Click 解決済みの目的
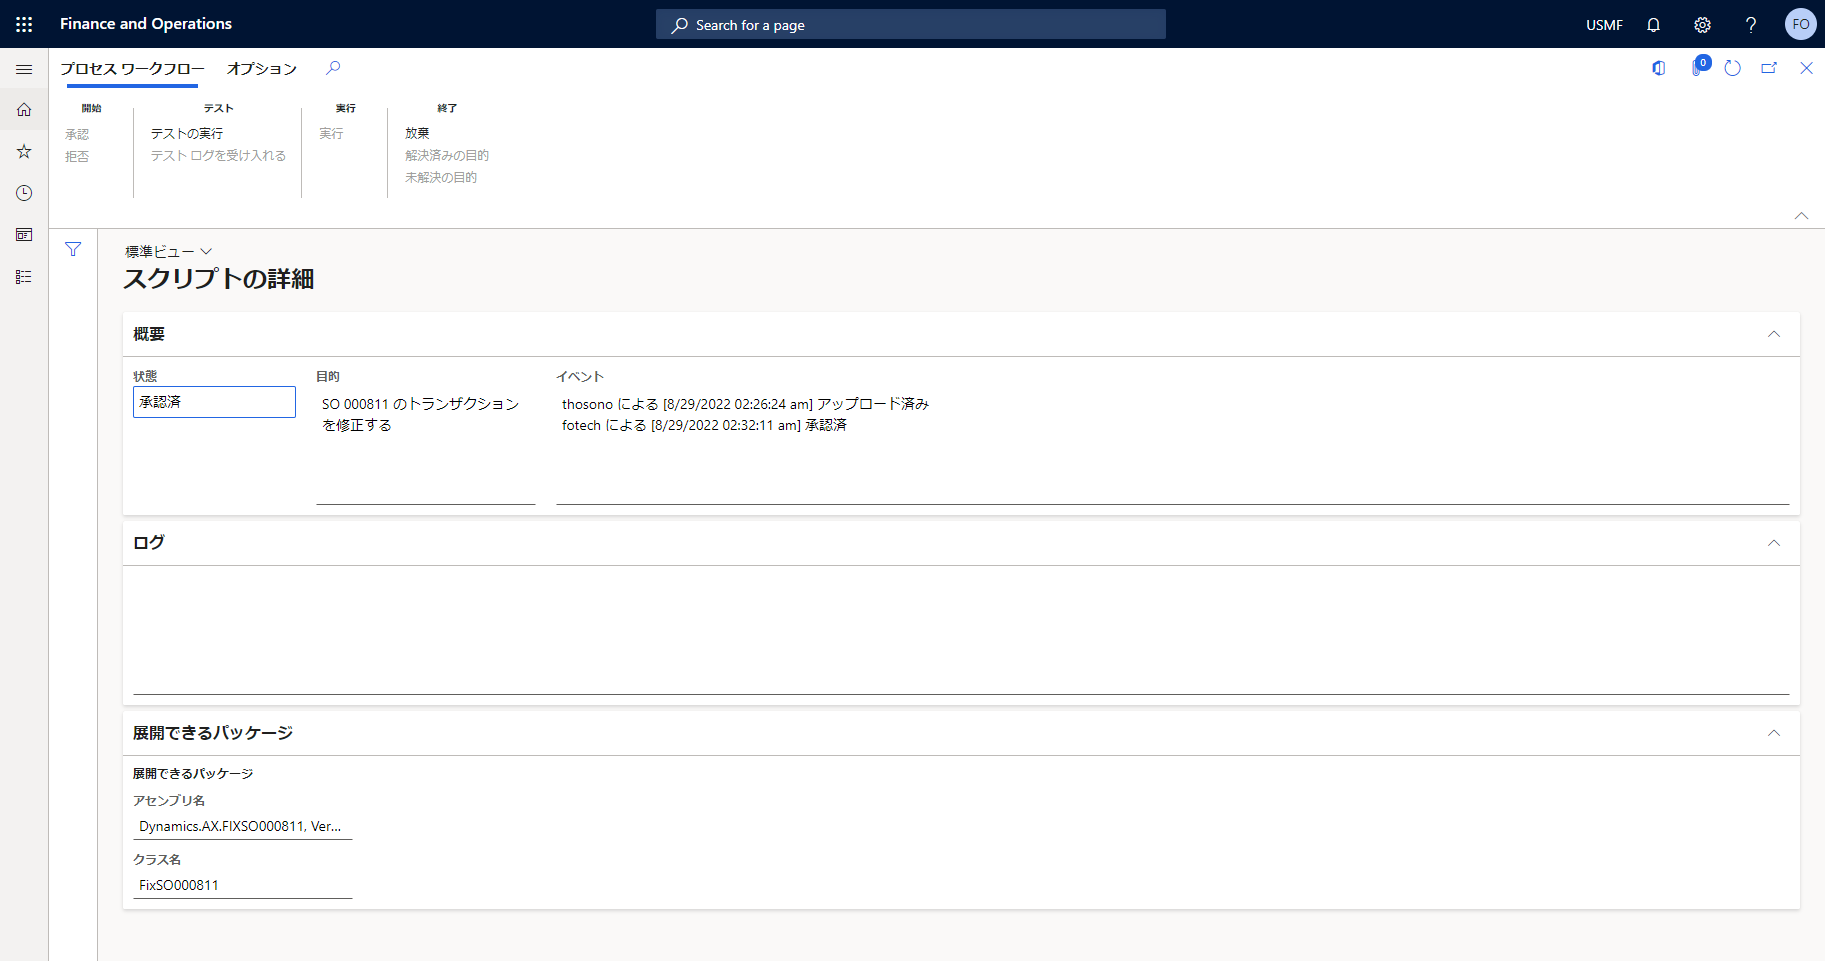 pyautogui.click(x=447, y=156)
